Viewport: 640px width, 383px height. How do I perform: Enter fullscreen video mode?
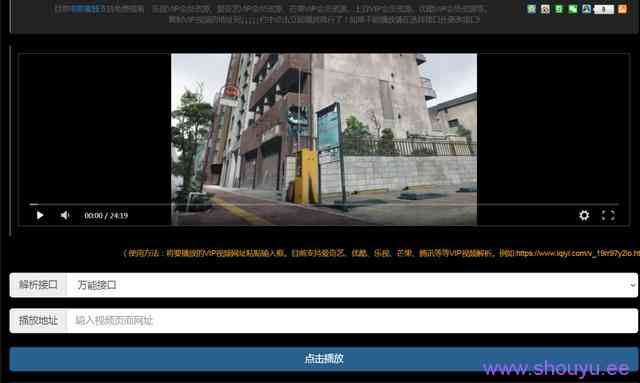pyautogui.click(x=608, y=215)
